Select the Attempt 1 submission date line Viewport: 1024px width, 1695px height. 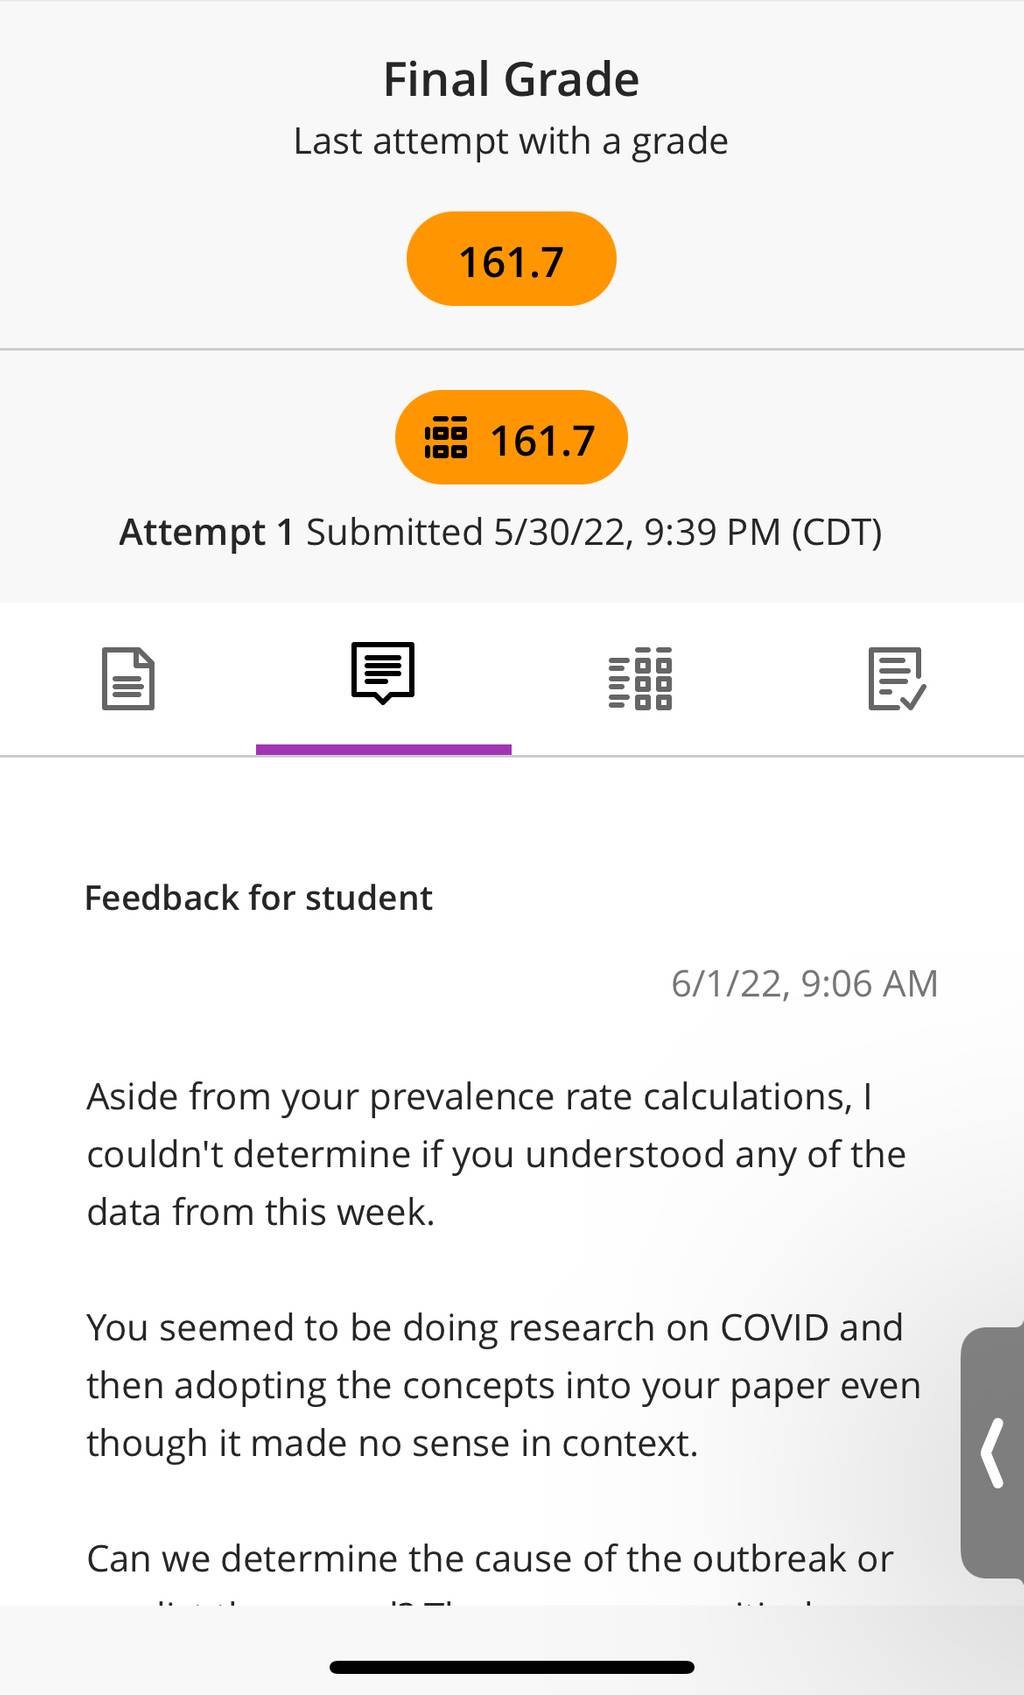pos(501,533)
